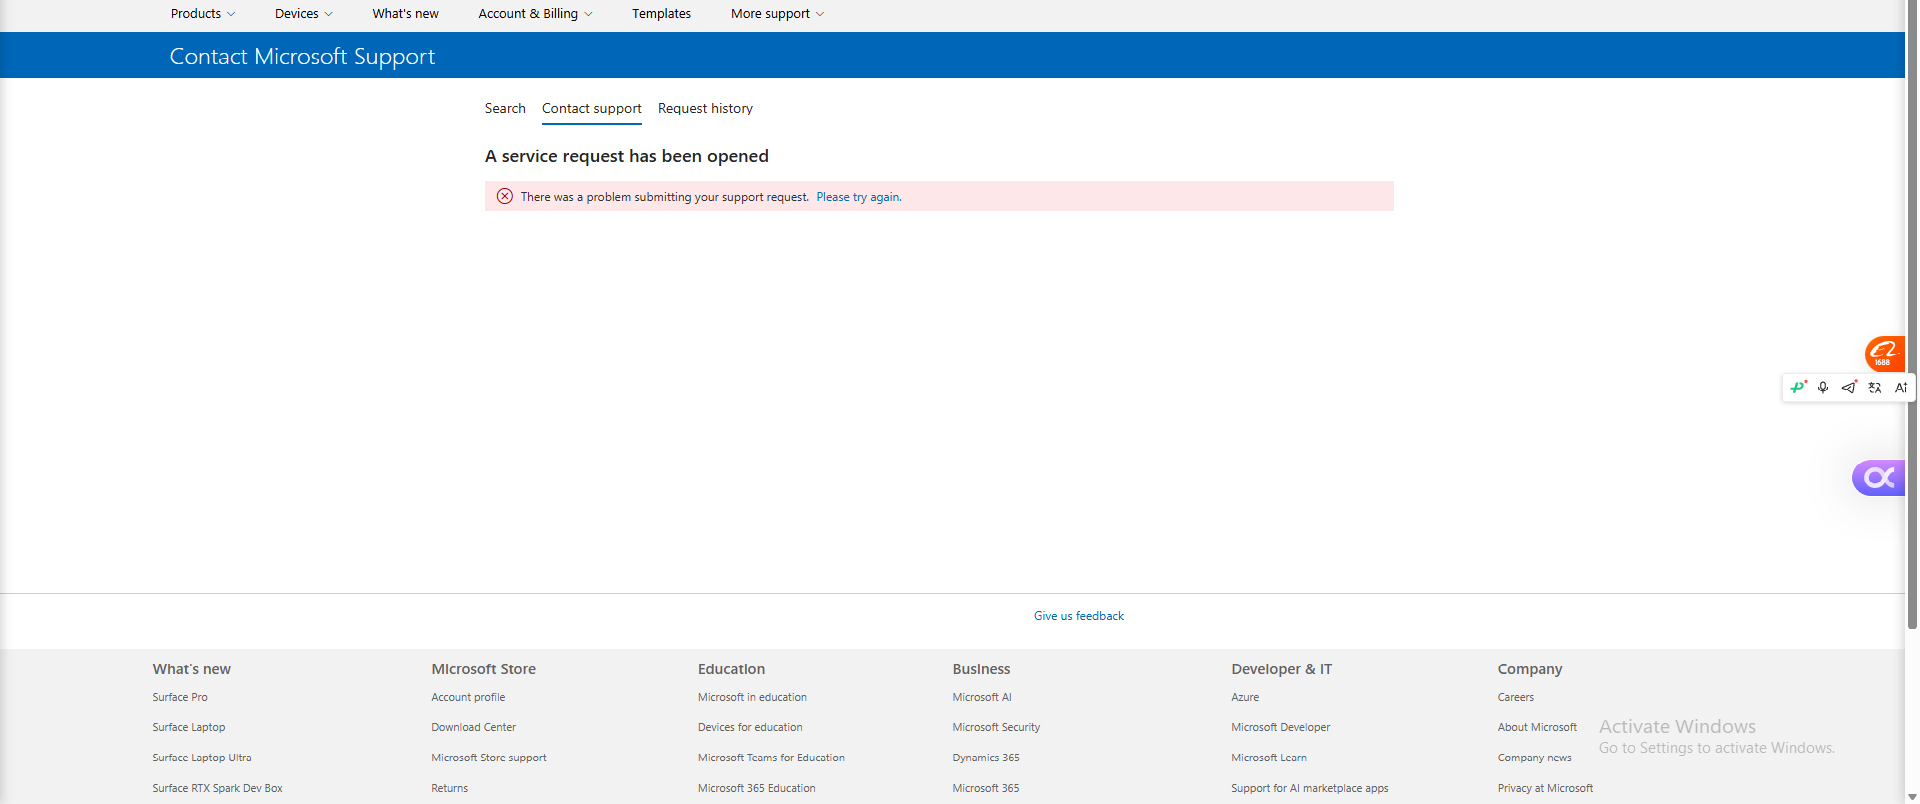Click the red error icon in the alert
This screenshot has width=1920, height=804.
505,196
